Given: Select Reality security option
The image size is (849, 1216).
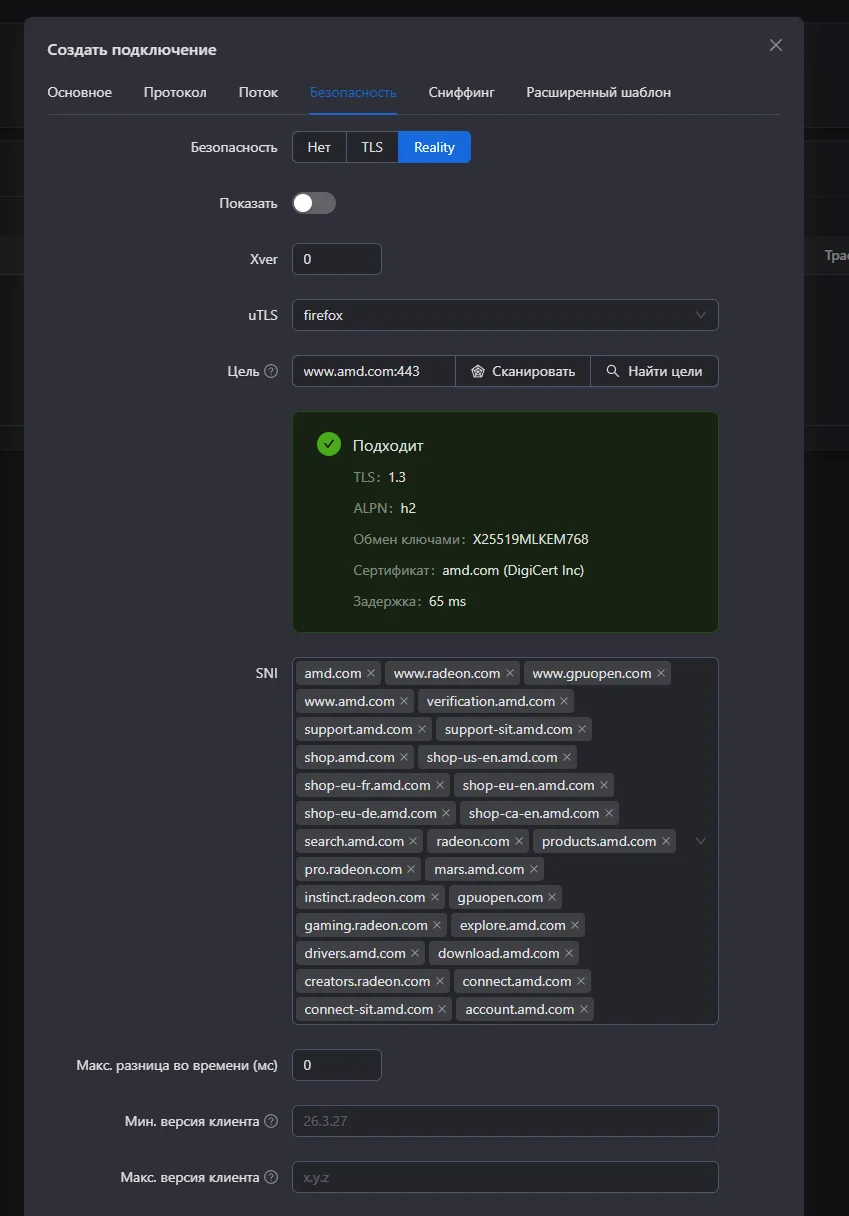Looking at the screenshot, I should pos(435,147).
